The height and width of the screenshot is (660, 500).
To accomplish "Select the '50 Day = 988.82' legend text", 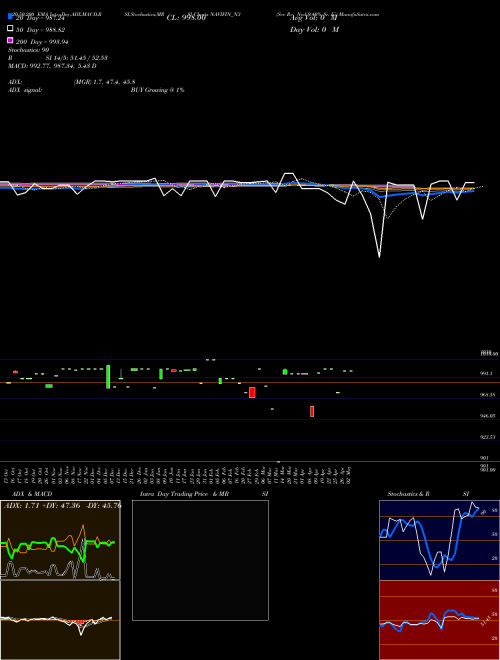I will click(40, 30).
